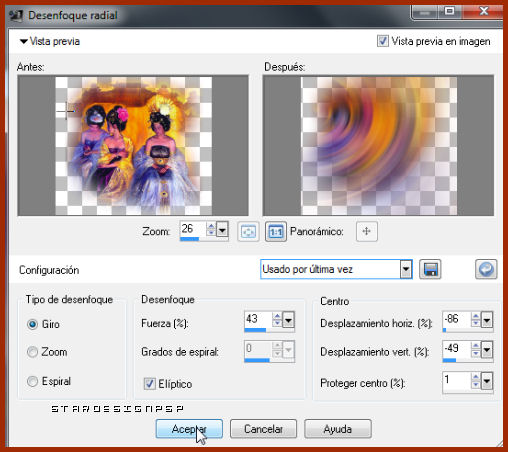Screen dimensions: 508x452
Task: Click the Proteger centro field showing 1
Action: click(x=456, y=380)
